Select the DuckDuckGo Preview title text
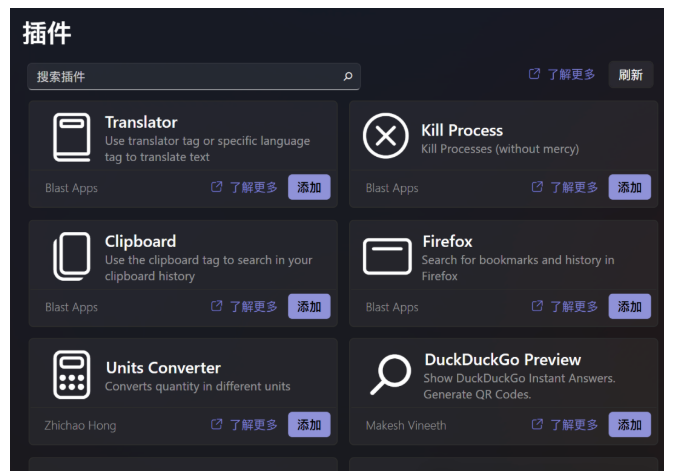675x471 pixels. click(503, 359)
